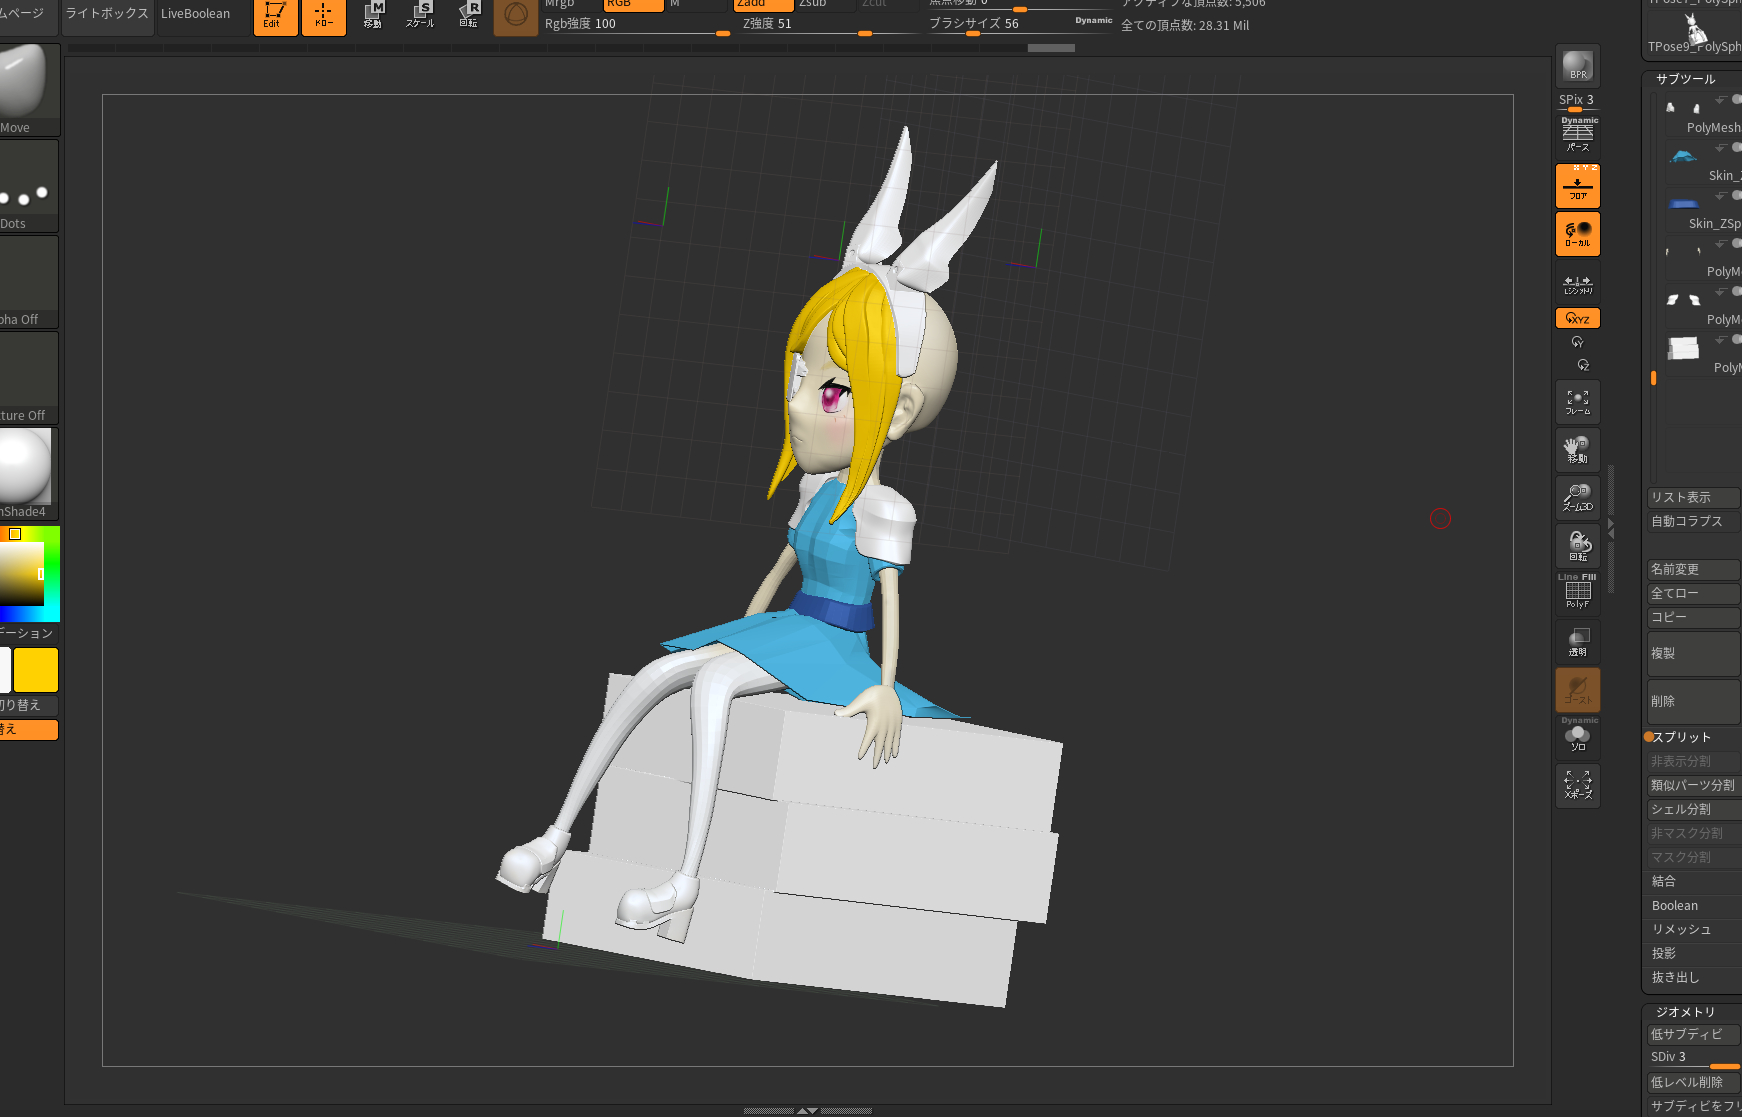Collapse the Subtool (サブツール) panel header
The image size is (1742, 1117).
1686,79
